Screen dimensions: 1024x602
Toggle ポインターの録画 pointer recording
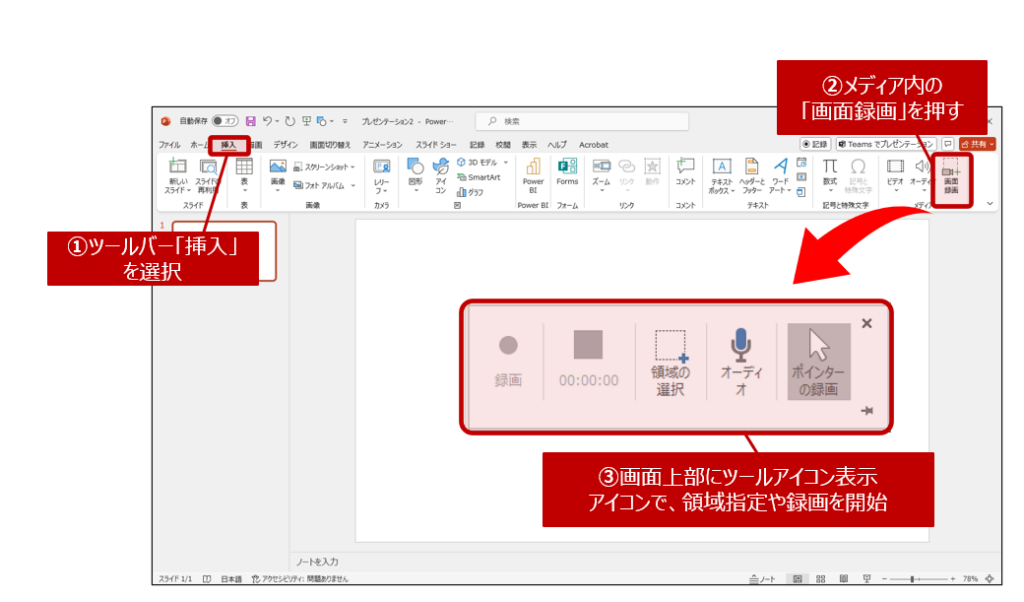pos(818,361)
